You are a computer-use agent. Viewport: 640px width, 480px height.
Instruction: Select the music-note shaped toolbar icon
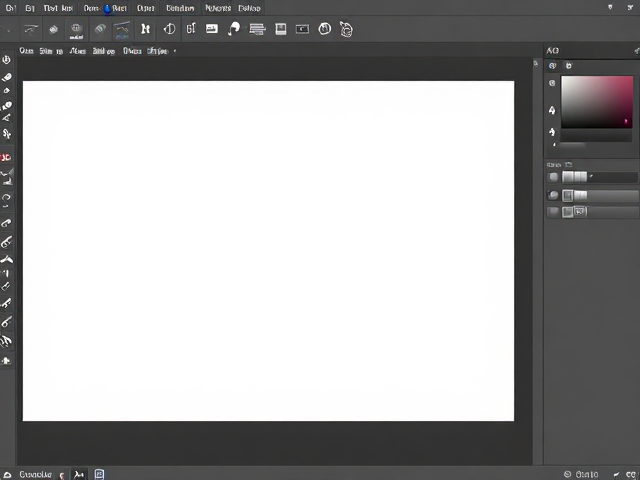233,29
